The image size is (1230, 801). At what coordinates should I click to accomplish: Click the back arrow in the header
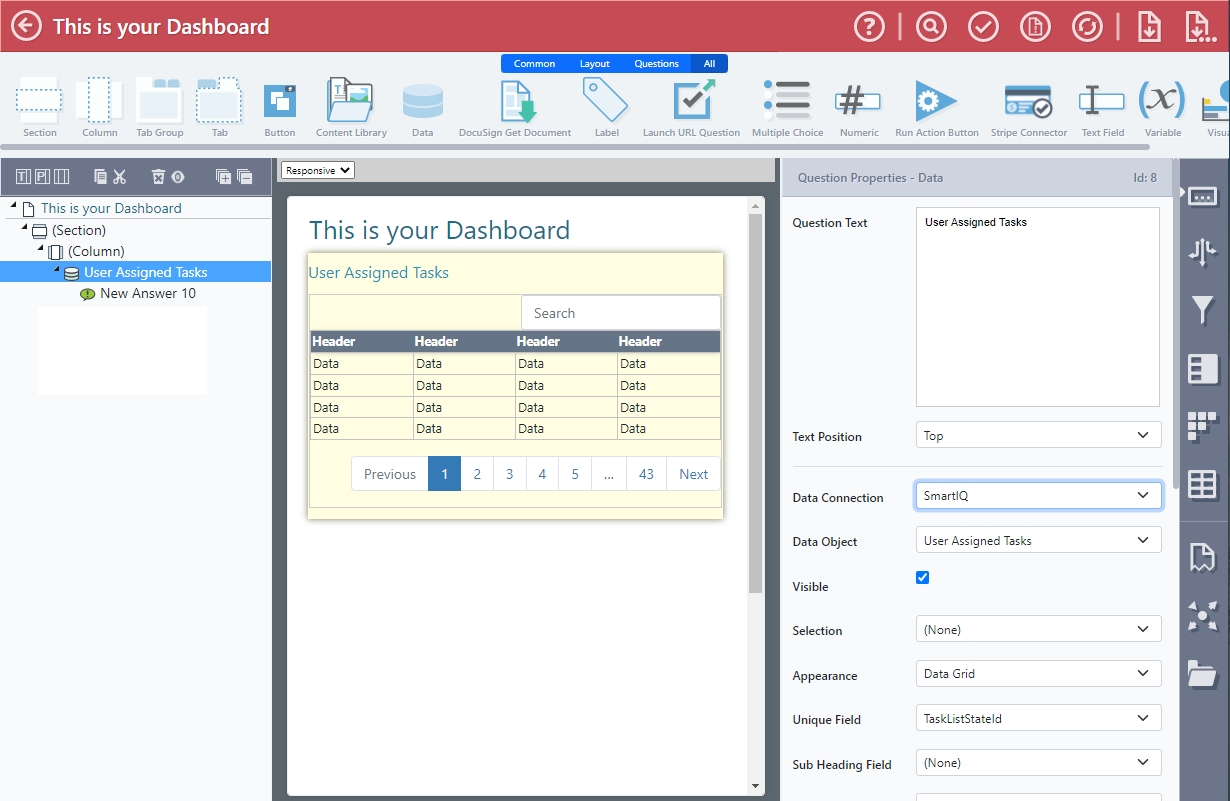click(27, 26)
